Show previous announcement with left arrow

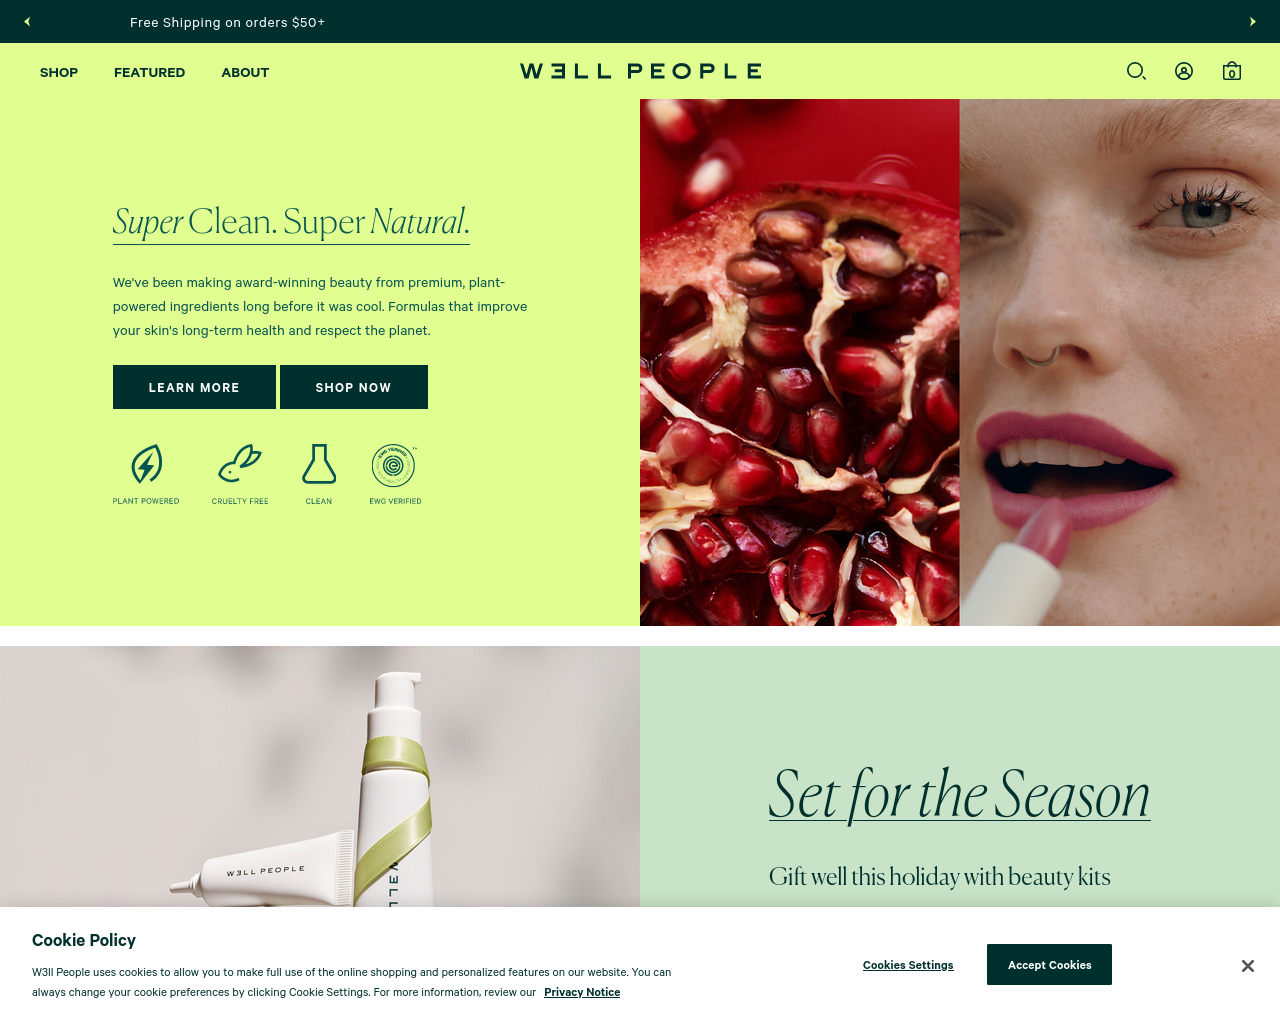27,21
